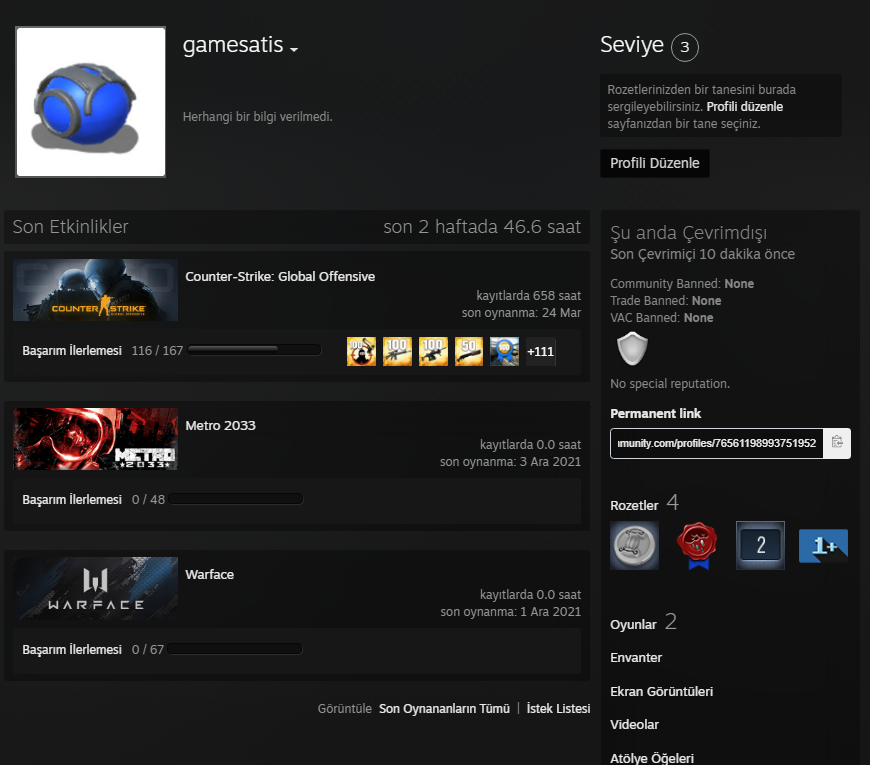Viewport: 870px width, 765px height.
Task: Open the blue 1+ badge
Action: point(823,546)
